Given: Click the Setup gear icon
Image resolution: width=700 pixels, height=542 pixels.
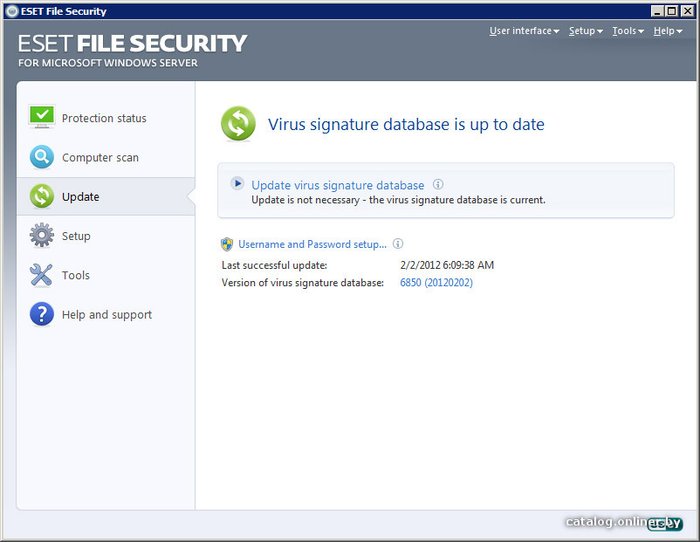Looking at the screenshot, I should 41,236.
